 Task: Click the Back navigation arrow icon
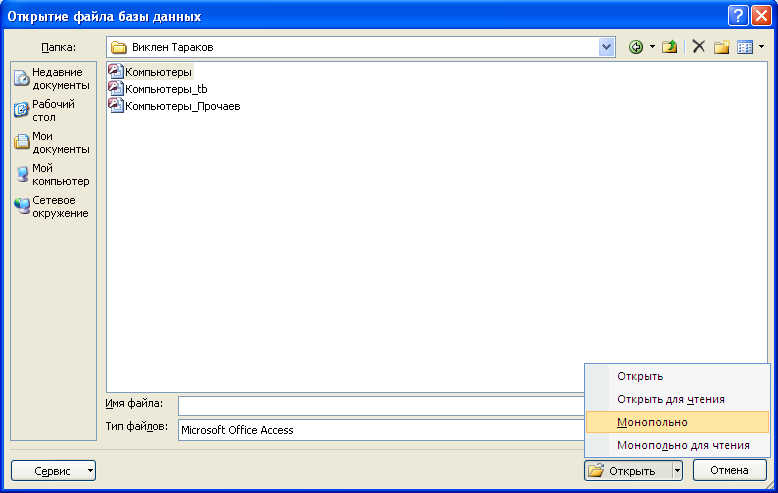(x=636, y=47)
